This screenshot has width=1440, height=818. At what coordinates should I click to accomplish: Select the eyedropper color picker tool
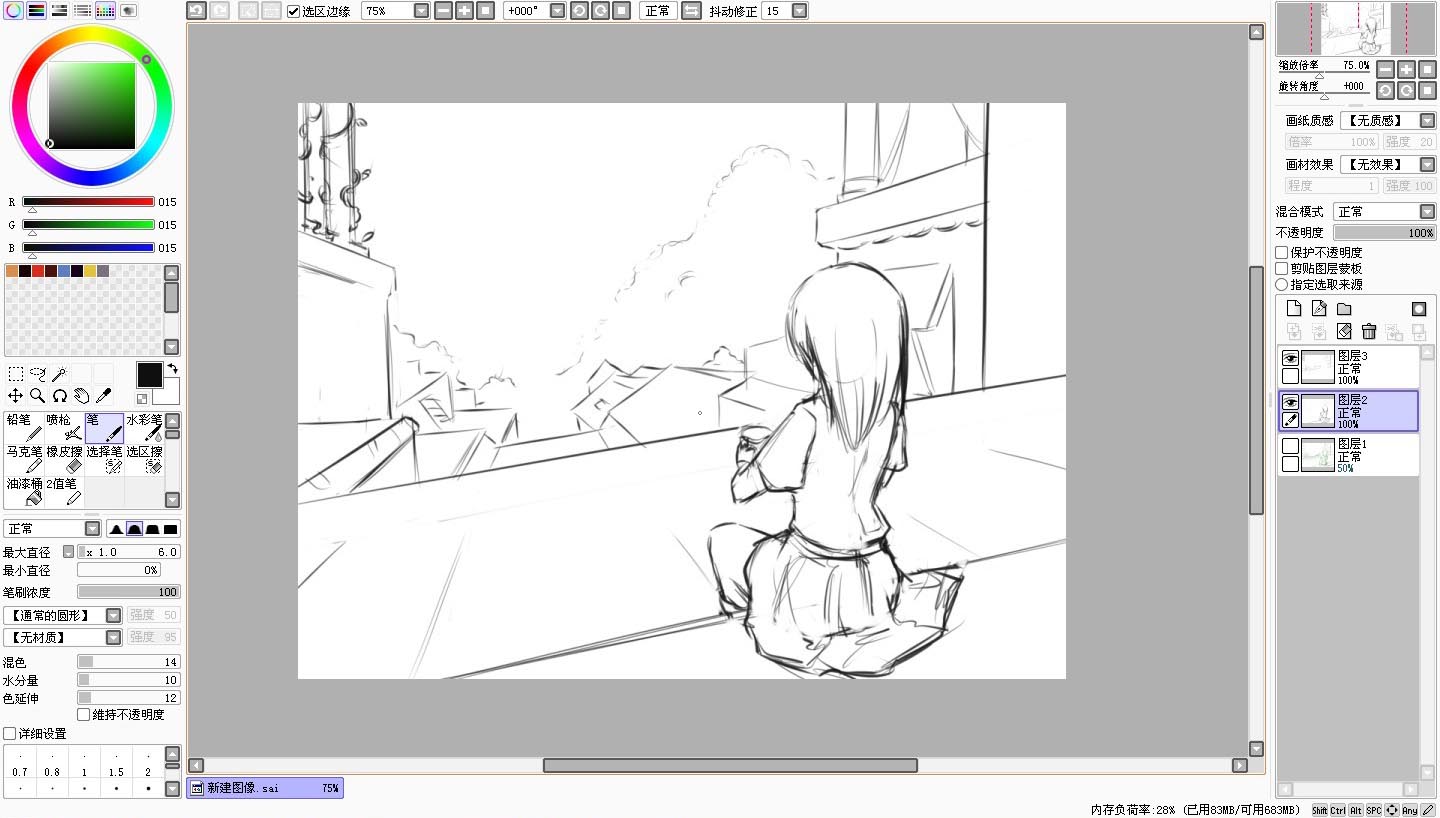point(103,396)
